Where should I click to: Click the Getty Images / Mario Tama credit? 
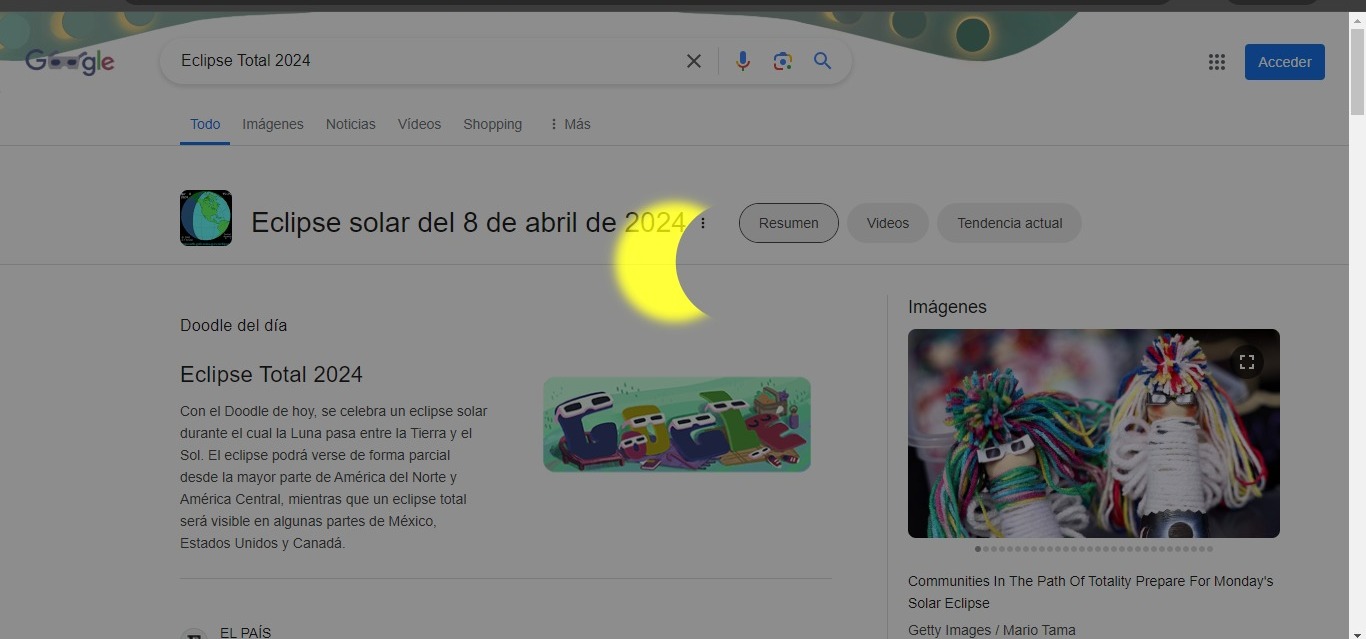tap(991, 630)
